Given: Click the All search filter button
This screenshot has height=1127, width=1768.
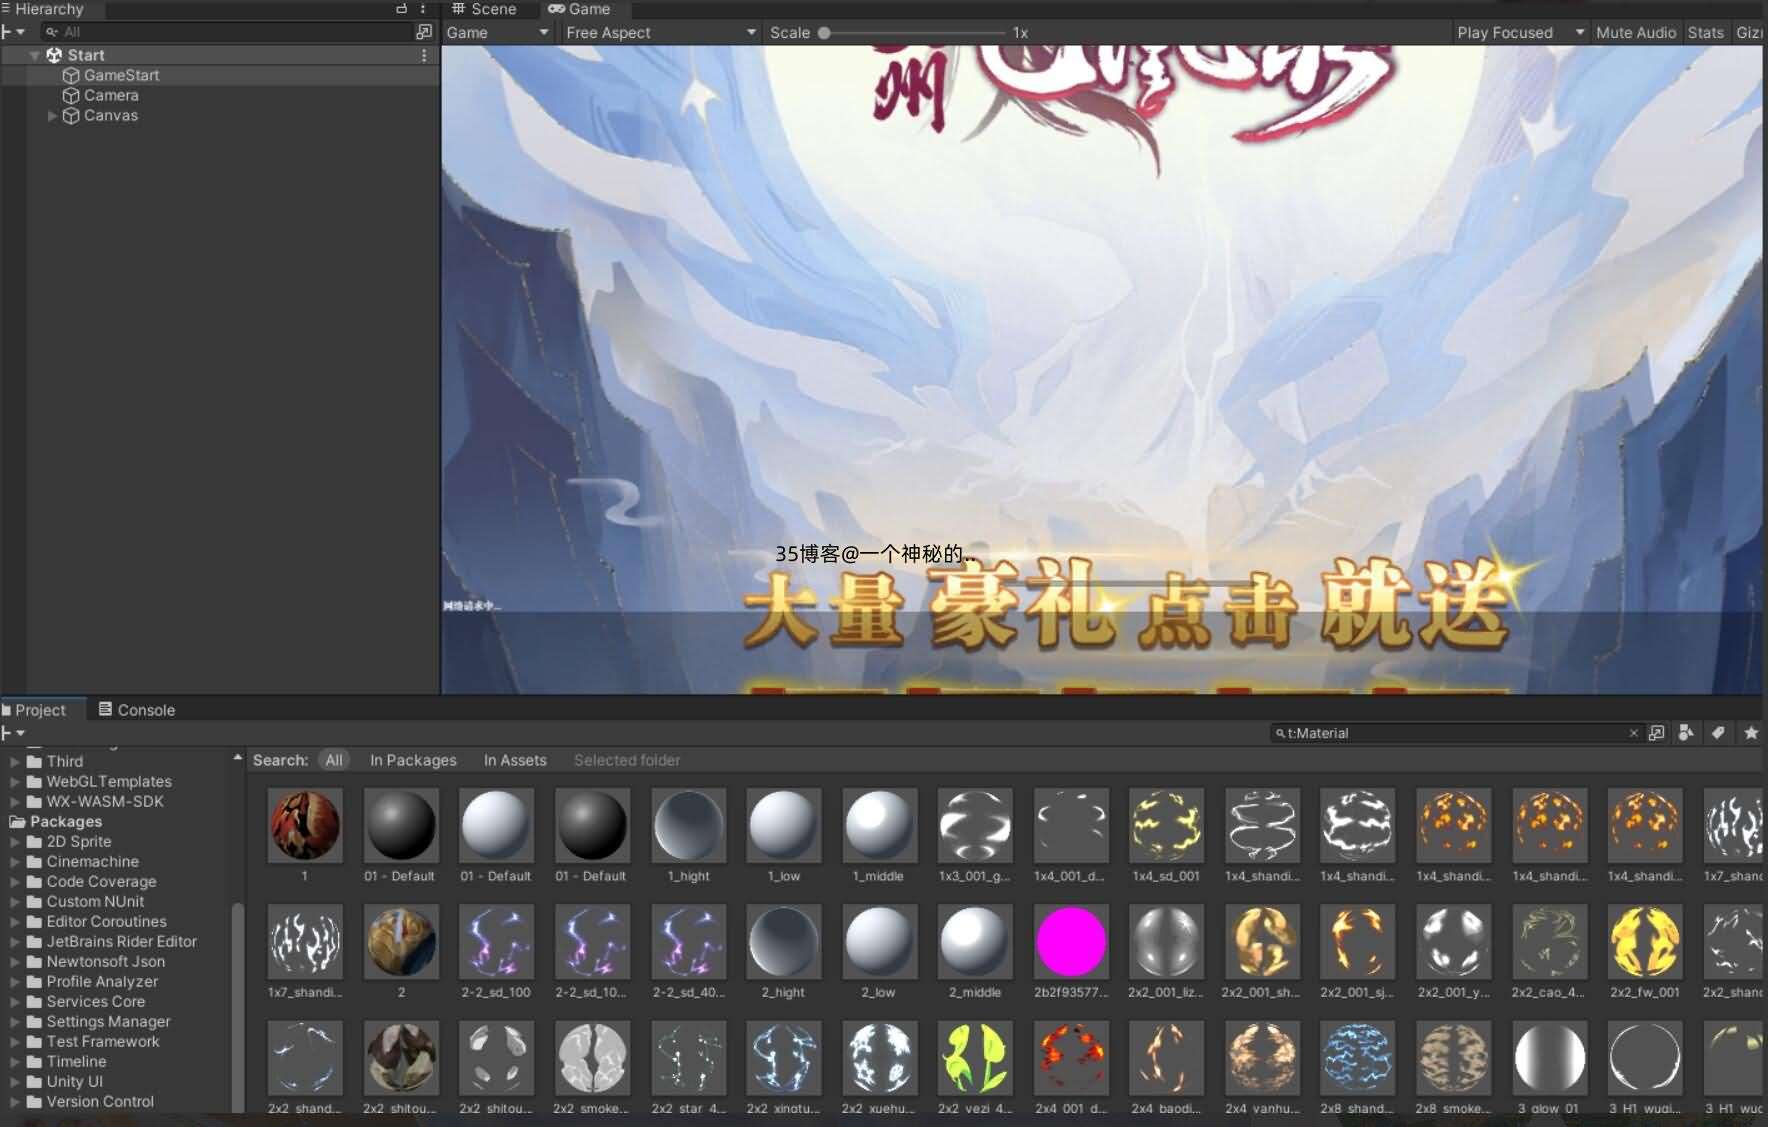Looking at the screenshot, I should pyautogui.click(x=334, y=760).
